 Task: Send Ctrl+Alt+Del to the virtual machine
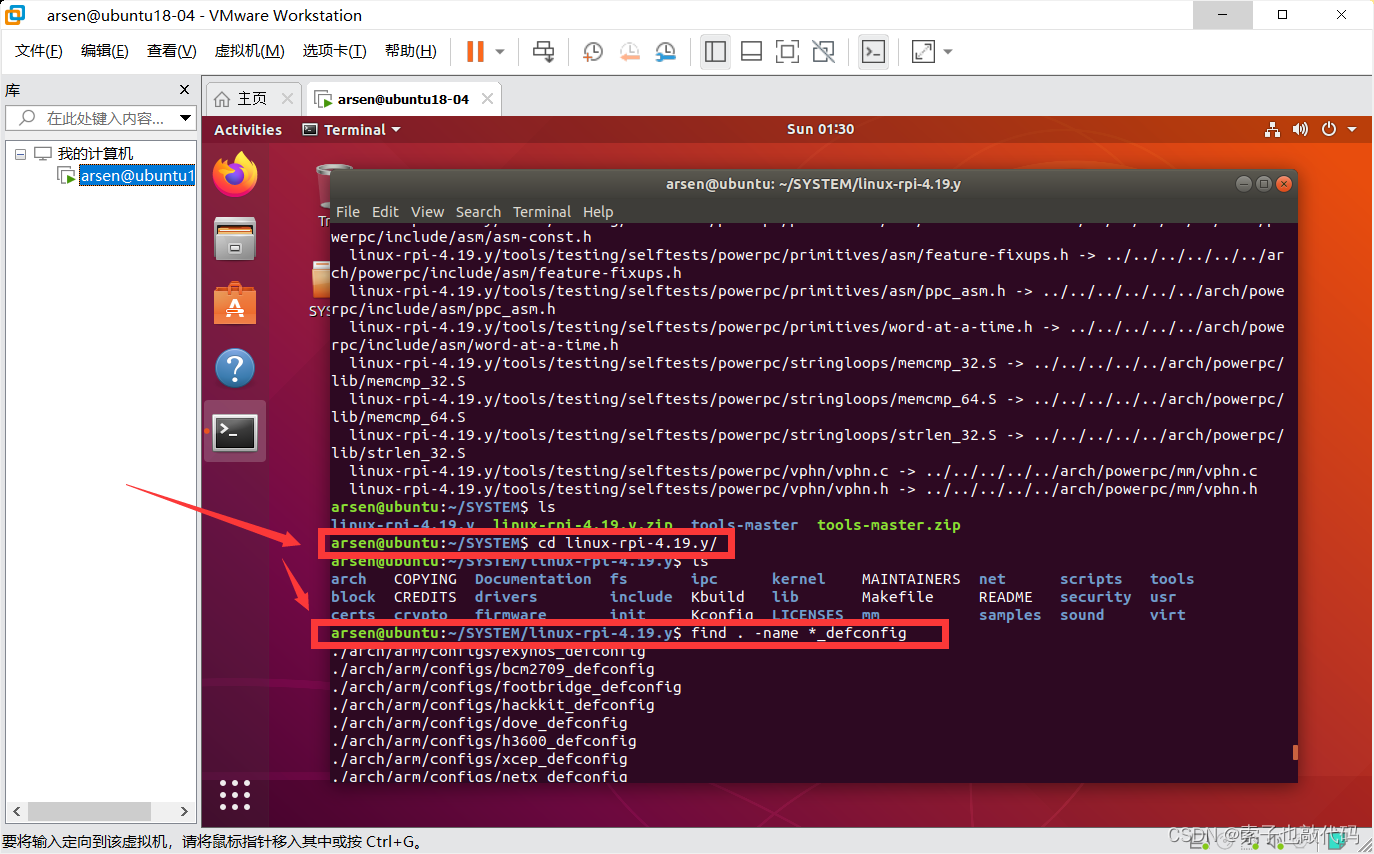tap(543, 51)
